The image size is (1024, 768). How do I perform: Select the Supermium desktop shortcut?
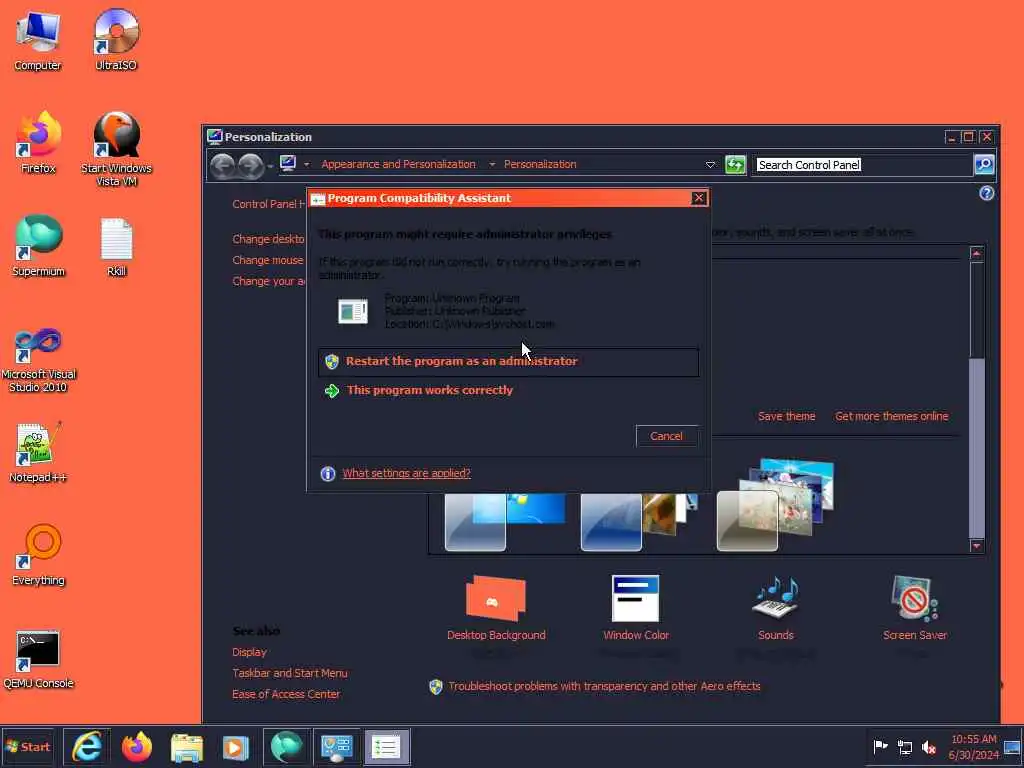(38, 246)
